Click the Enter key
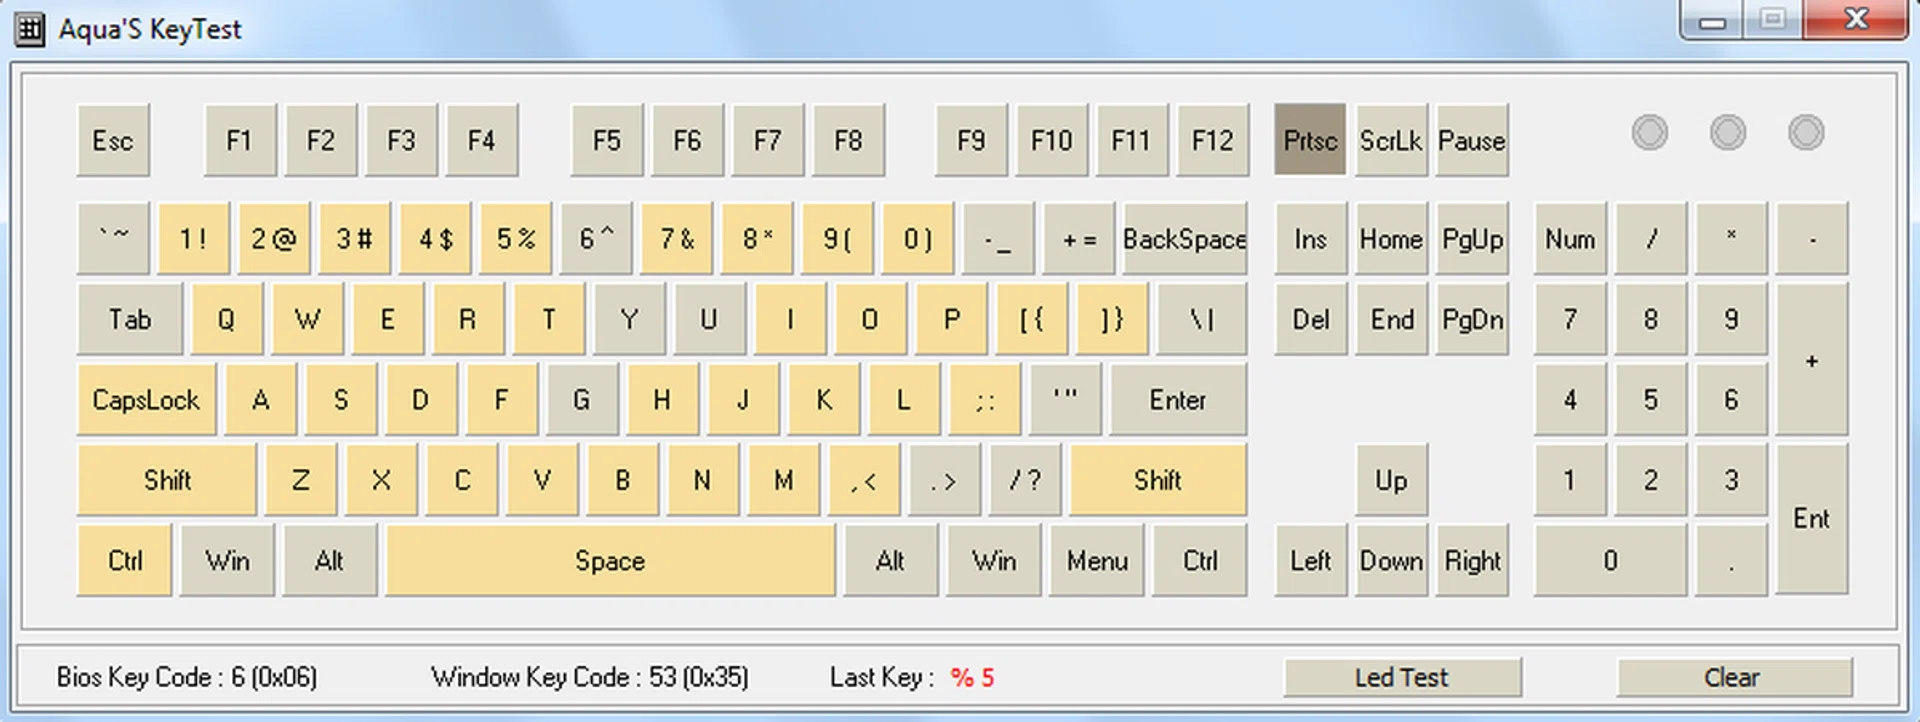This screenshot has height=722, width=1920. point(1177,400)
